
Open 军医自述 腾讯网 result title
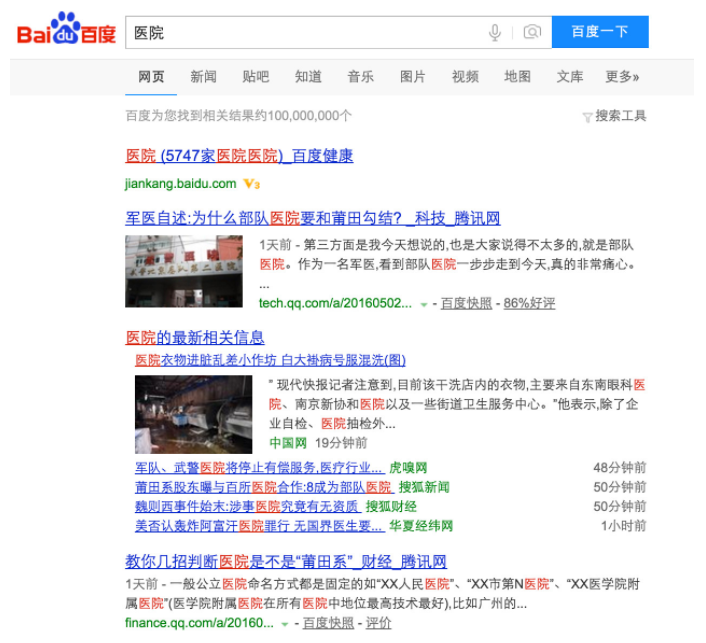coord(313,219)
